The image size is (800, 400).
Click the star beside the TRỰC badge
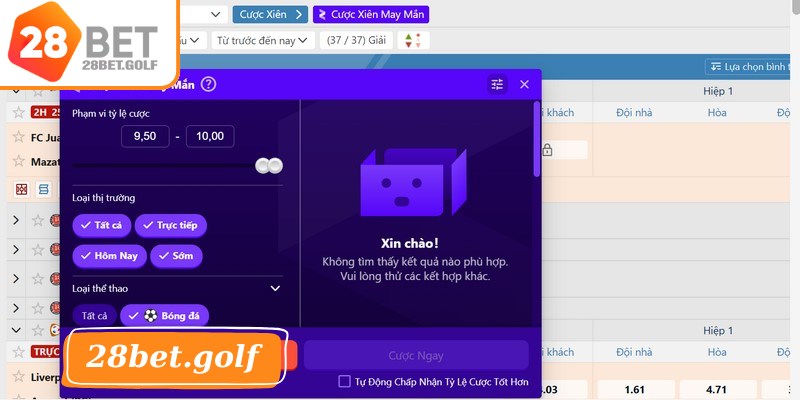click(18, 352)
